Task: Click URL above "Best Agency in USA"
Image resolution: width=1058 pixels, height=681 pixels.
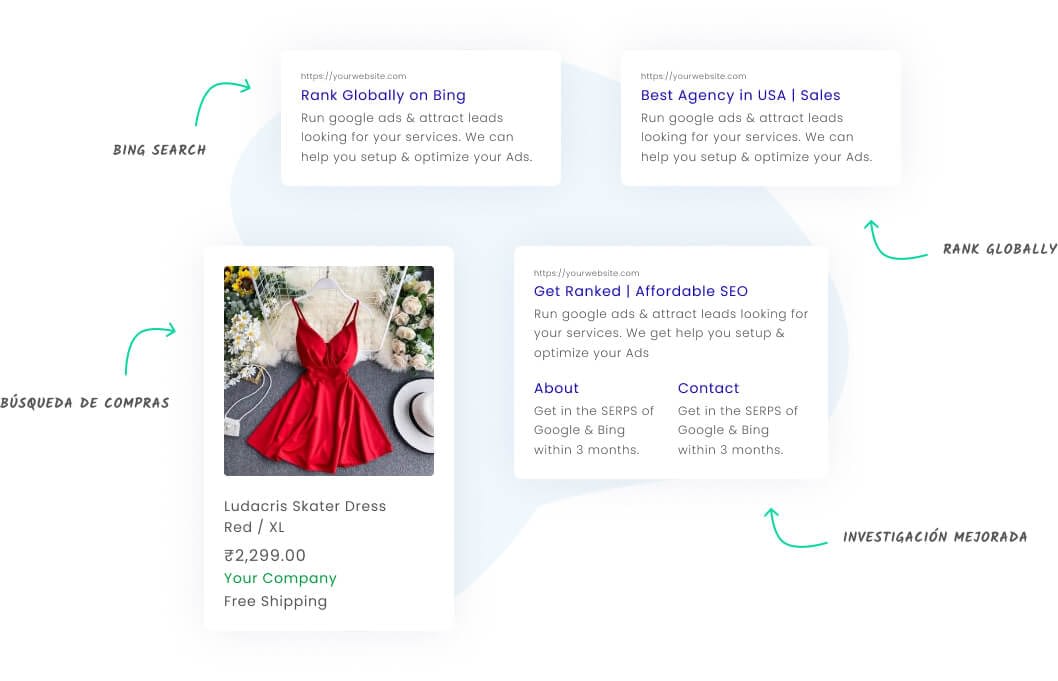Action: (x=693, y=76)
